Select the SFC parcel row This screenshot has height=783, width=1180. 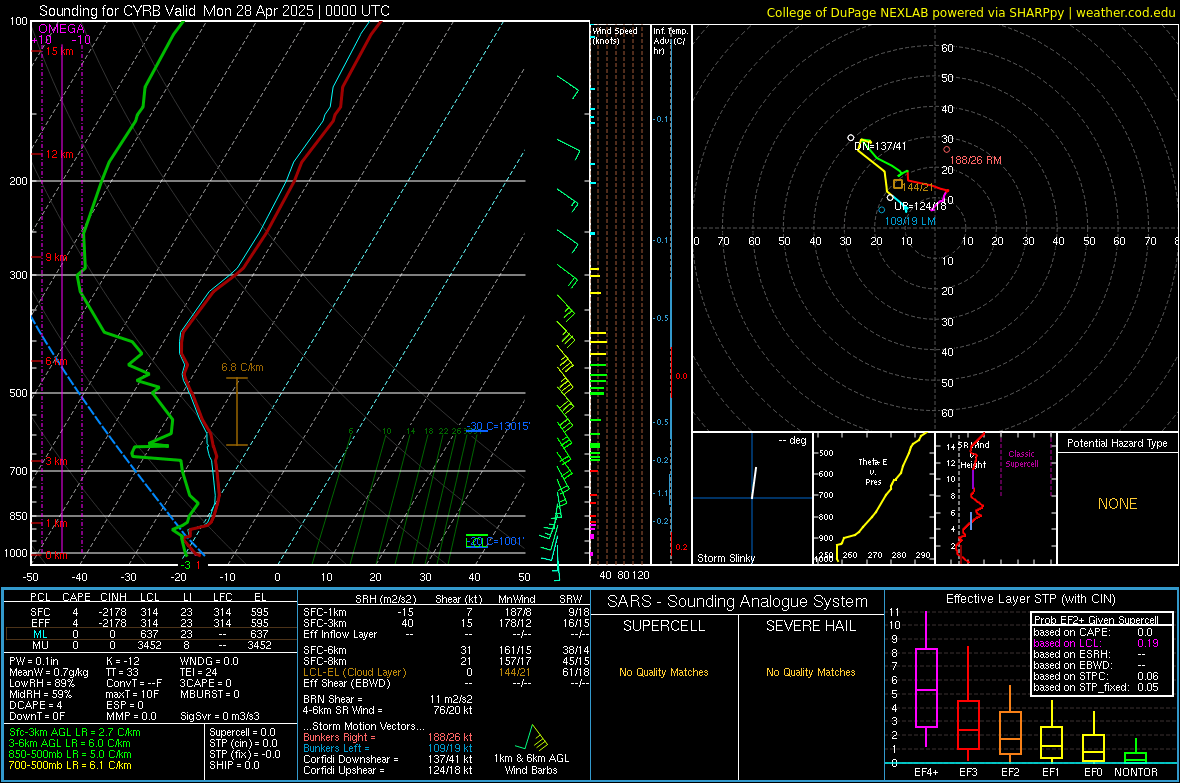150,612
